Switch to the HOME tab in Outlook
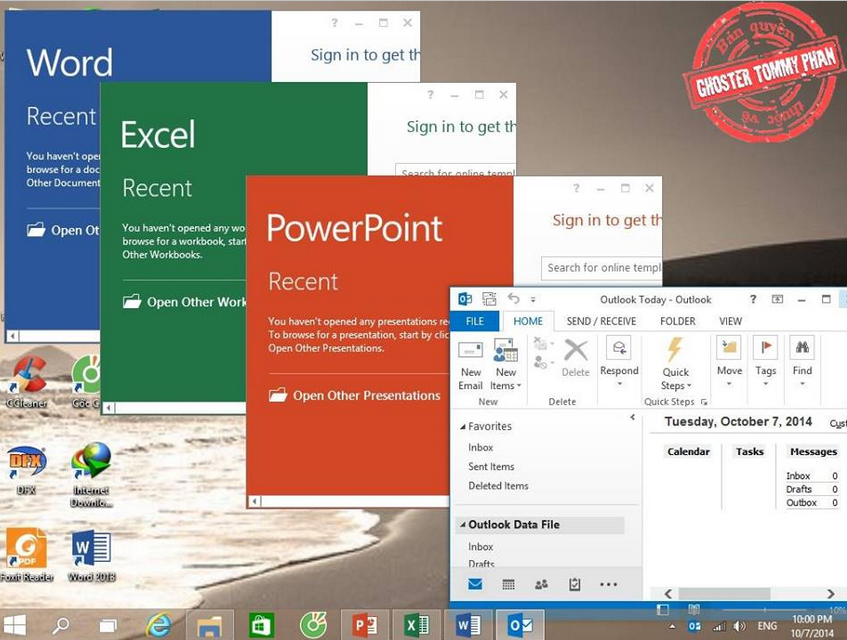The image size is (847, 640). tap(528, 321)
